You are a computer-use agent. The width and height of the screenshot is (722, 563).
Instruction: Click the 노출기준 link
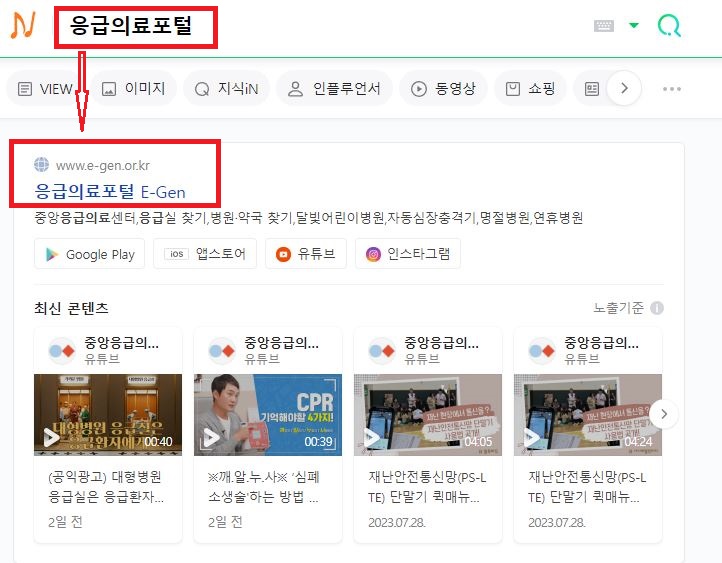pos(618,308)
